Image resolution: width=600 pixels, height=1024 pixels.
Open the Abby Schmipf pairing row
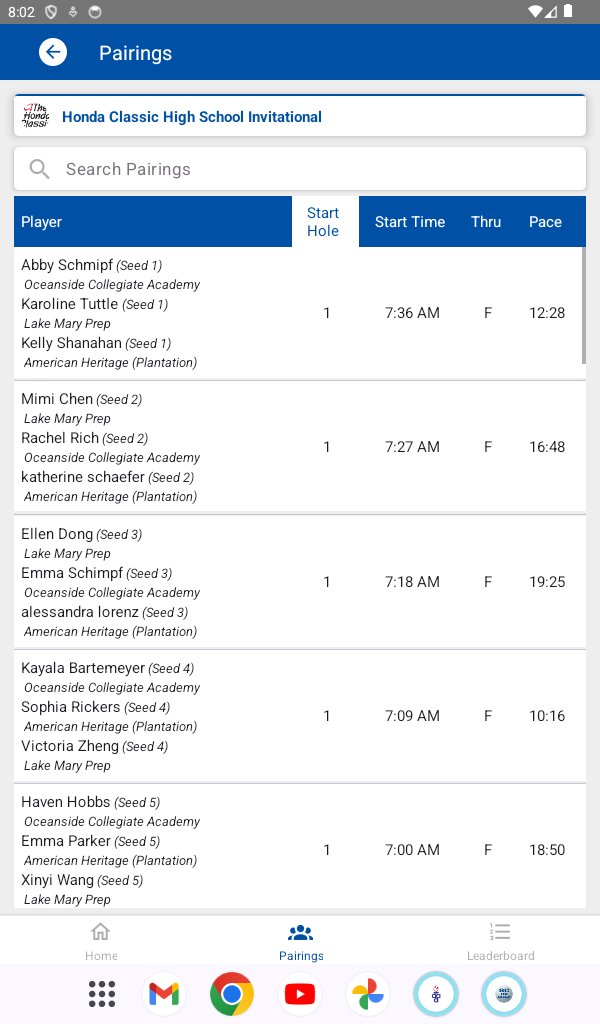point(300,313)
